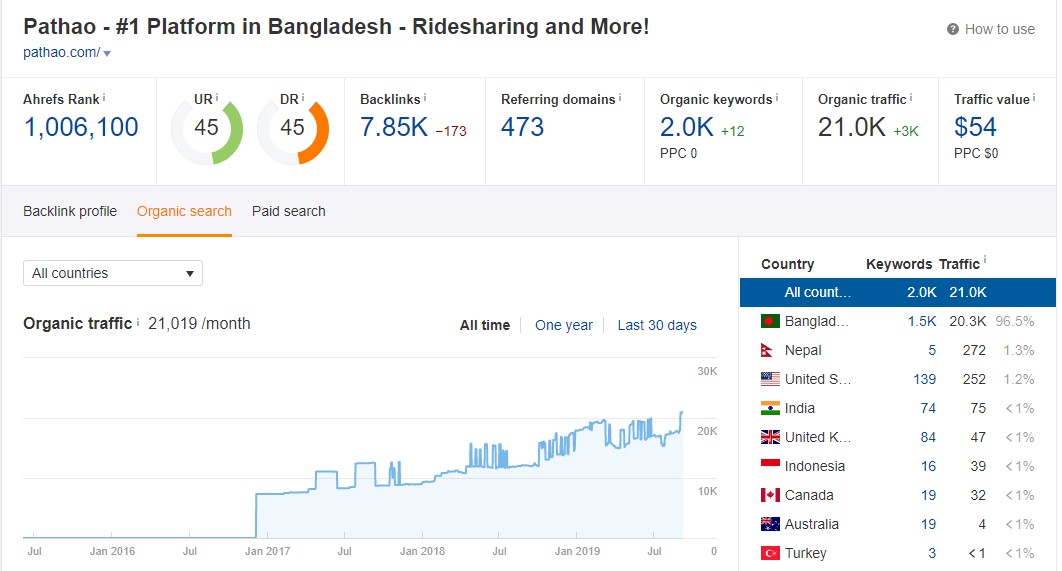The image size is (1062, 571).
Task: Click the Australia flag icon
Action: tap(770, 524)
